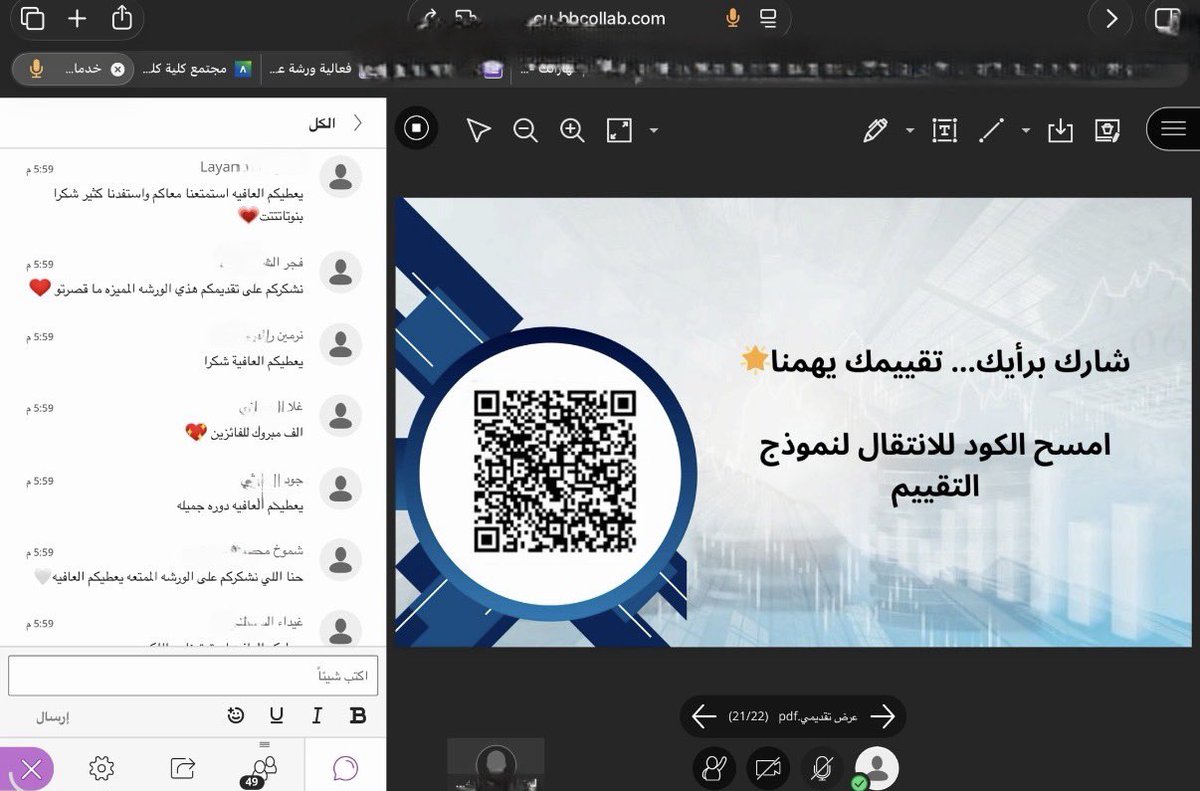Toggle bold formatting in chat
The height and width of the screenshot is (791, 1200).
[x=358, y=715]
